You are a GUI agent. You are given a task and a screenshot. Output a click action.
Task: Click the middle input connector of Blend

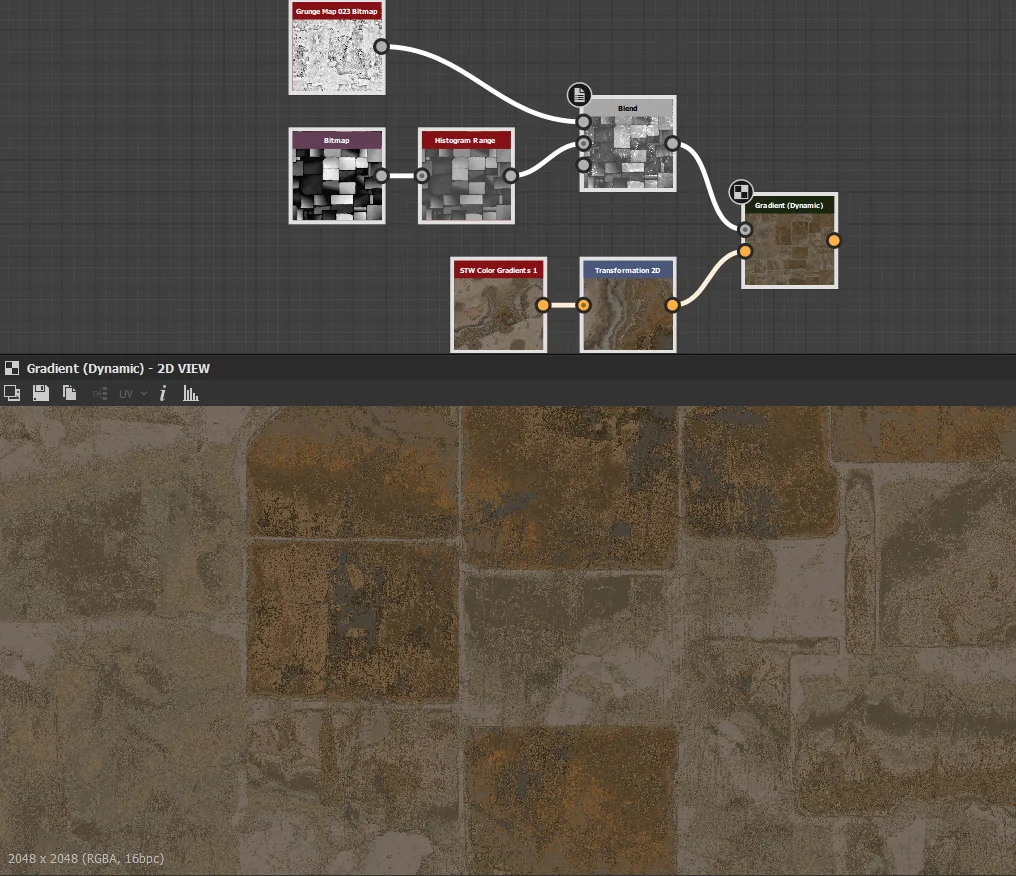[x=583, y=143]
